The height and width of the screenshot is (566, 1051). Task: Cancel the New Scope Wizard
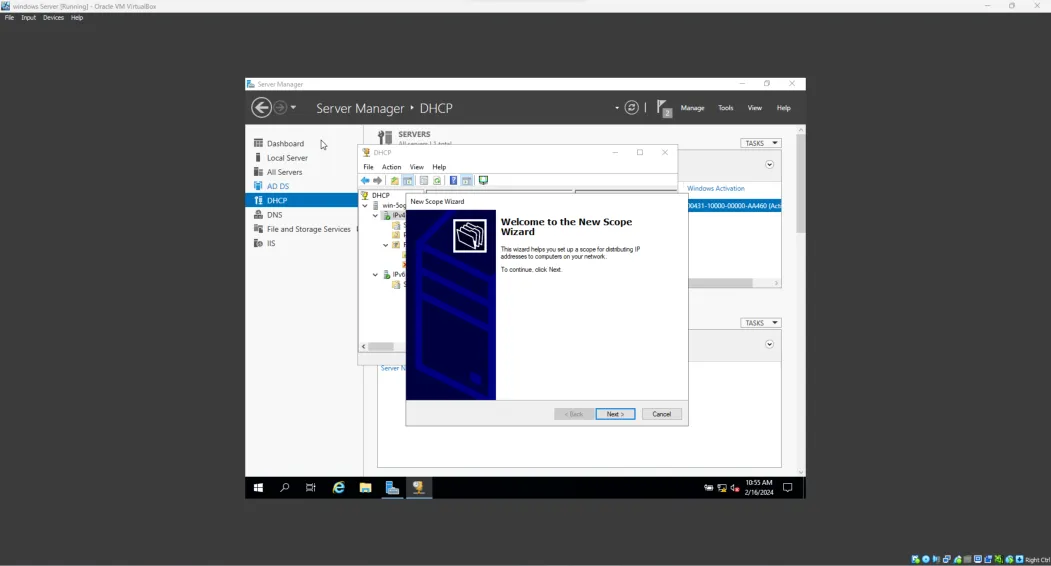coord(661,414)
